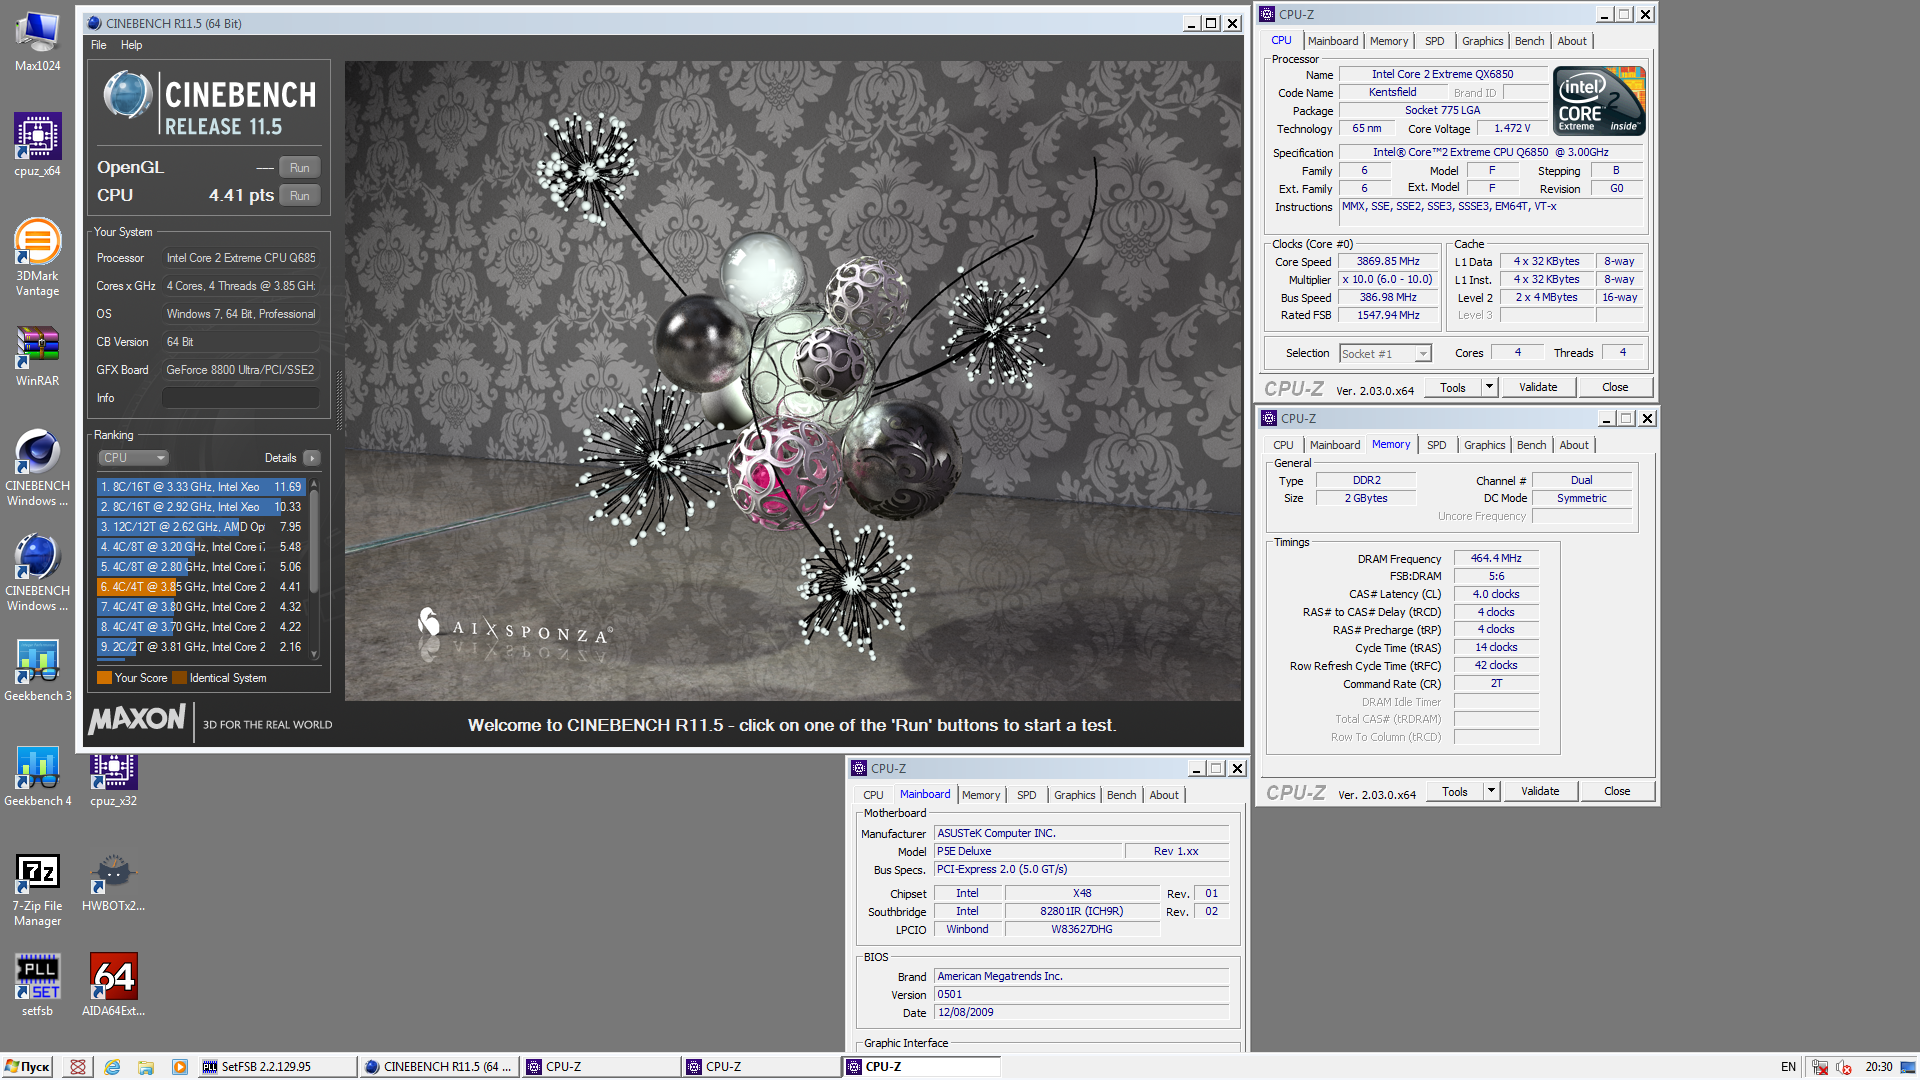Click the Info input field in CINEBENCH
The width and height of the screenshot is (1920, 1080).
[240, 398]
